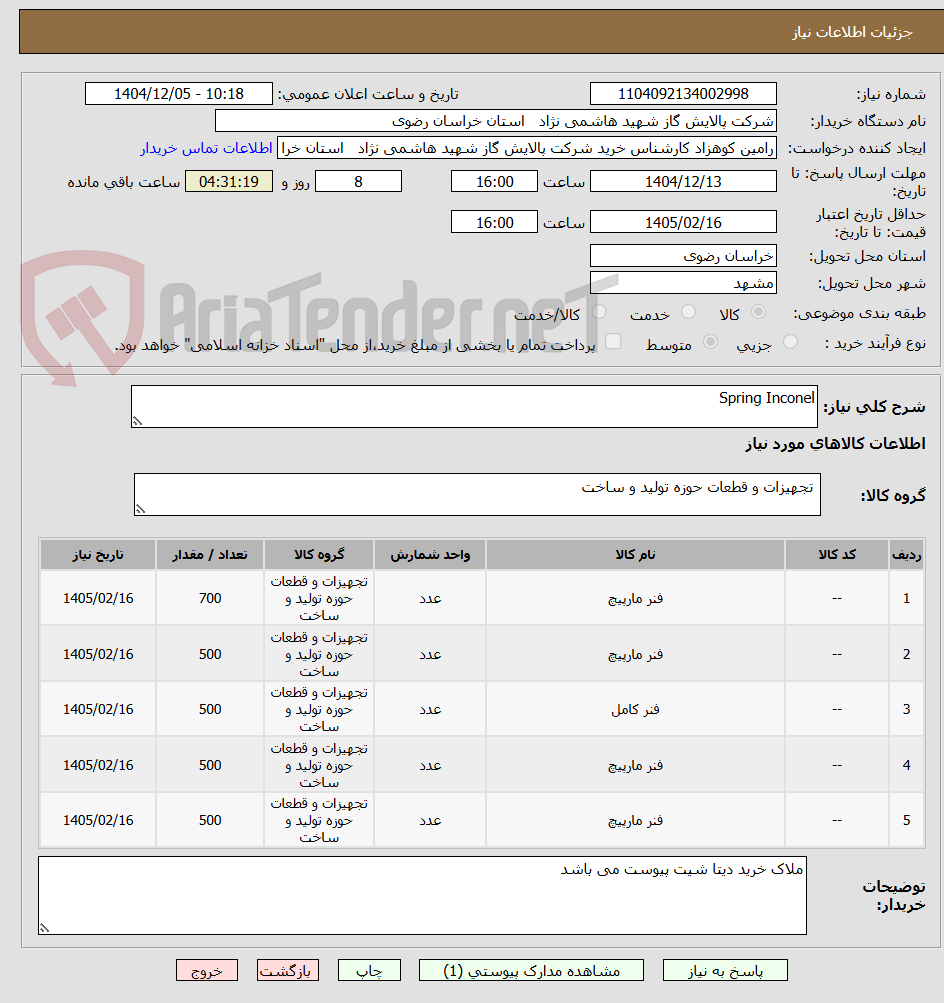The height and width of the screenshot is (1003, 944).
Task: Click the need date 1405/02/16 in row 5
Action: coord(98,820)
